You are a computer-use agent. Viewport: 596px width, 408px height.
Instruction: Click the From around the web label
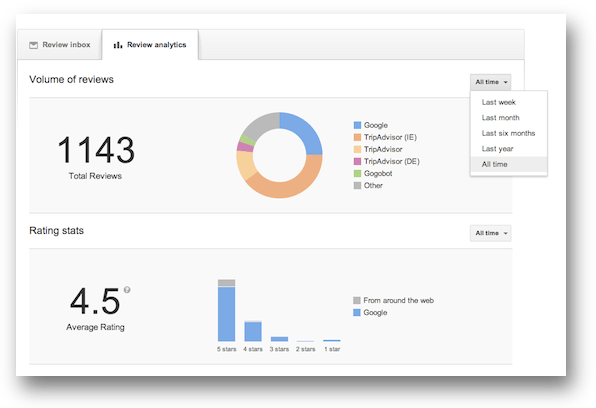coord(398,300)
